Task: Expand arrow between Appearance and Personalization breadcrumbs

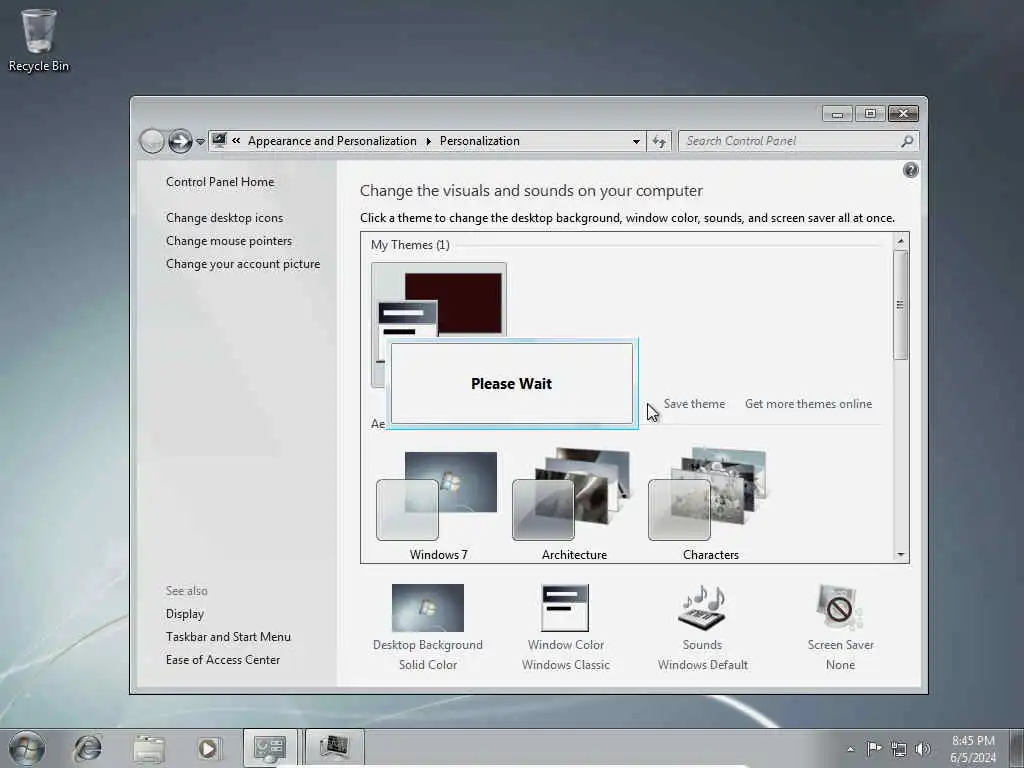Action: click(x=428, y=141)
